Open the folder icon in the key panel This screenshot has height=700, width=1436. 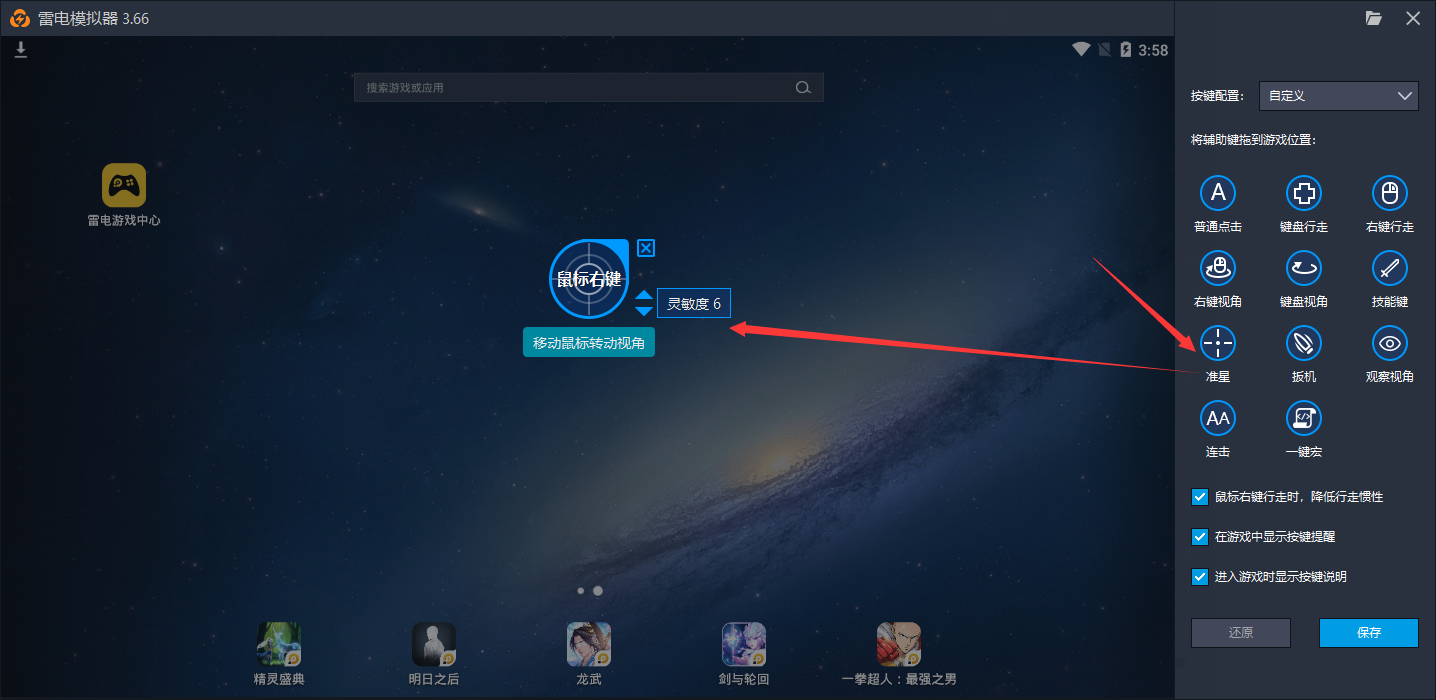1373,18
